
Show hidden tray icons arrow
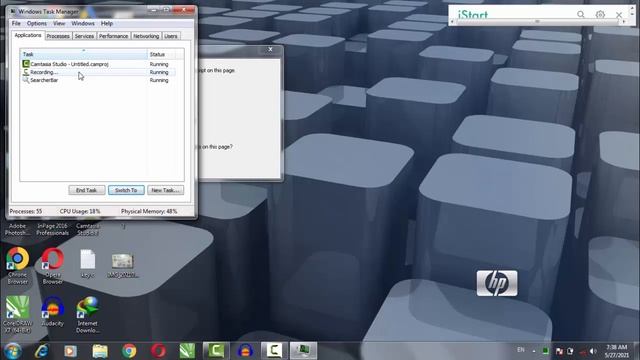(533, 351)
